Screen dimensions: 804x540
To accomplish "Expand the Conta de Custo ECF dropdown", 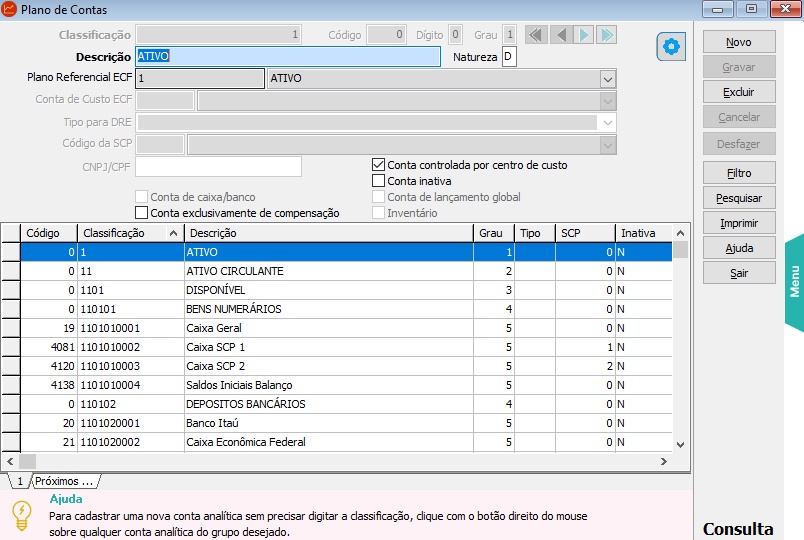I will pos(608,101).
